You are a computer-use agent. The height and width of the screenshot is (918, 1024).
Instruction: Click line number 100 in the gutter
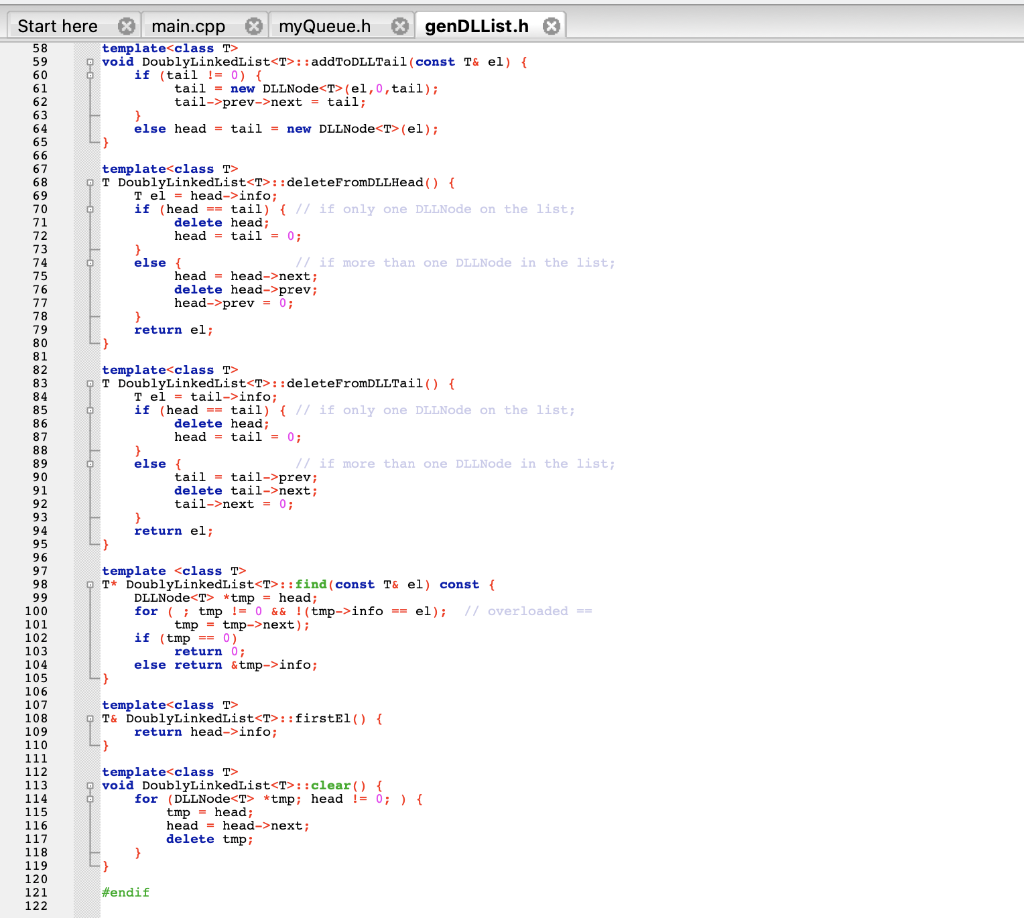(38, 611)
